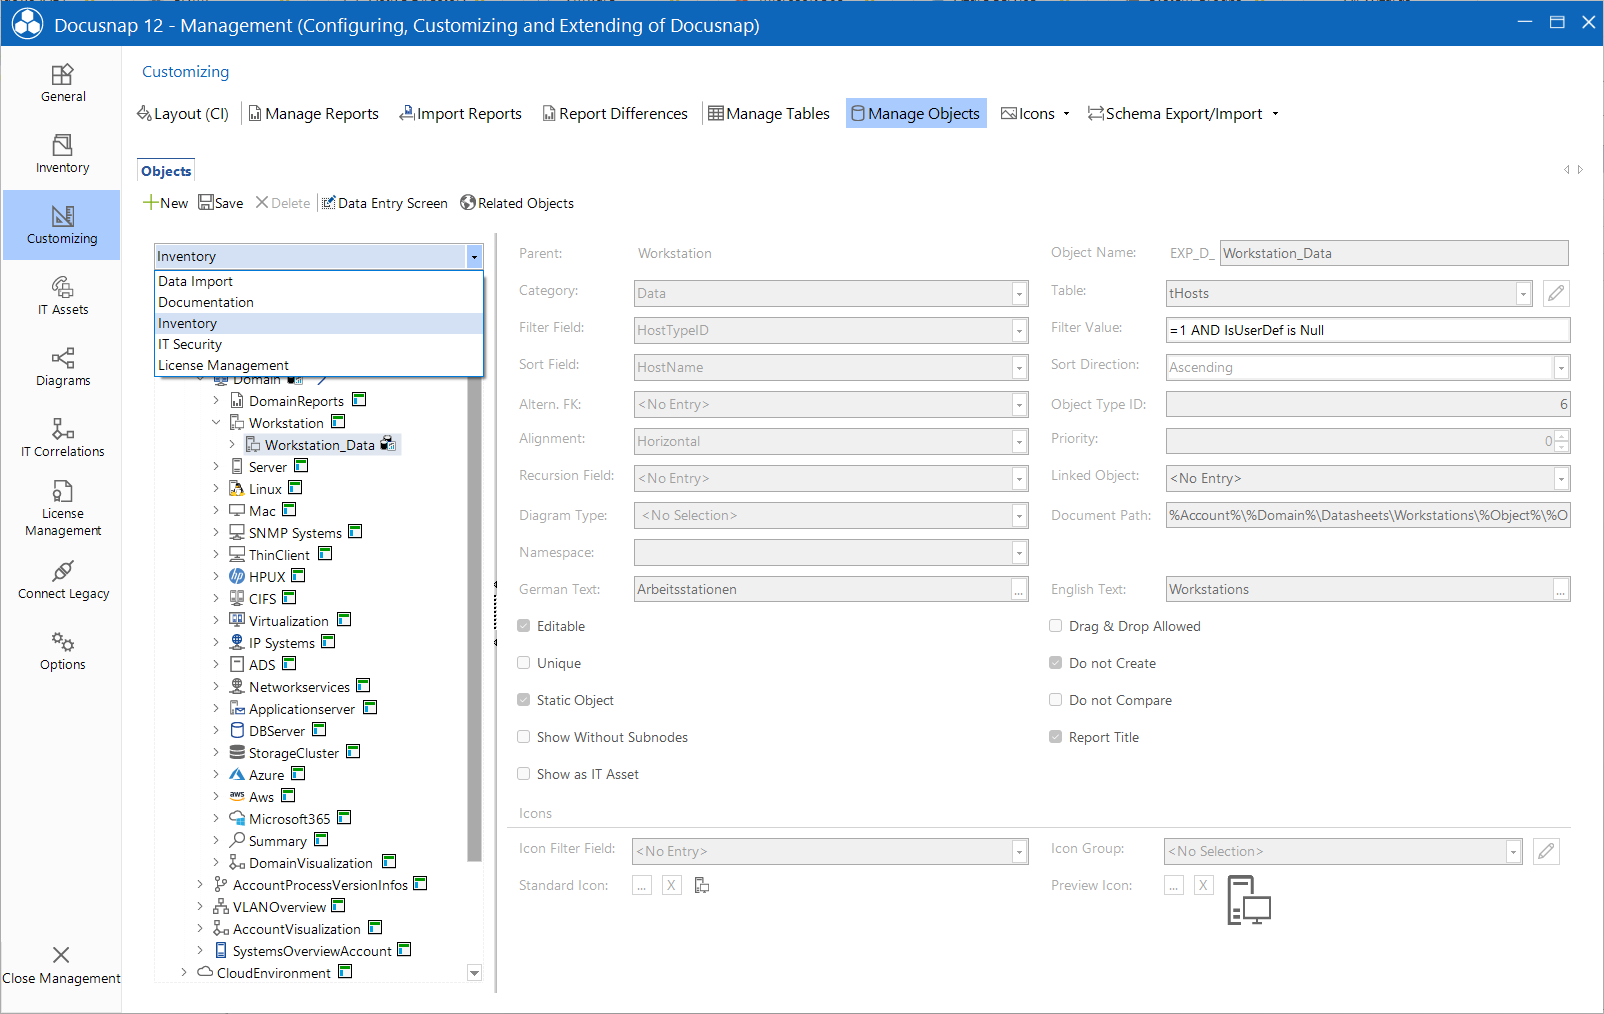The width and height of the screenshot is (1604, 1014).
Task: Toggle the Editable checkbox
Action: pyautogui.click(x=524, y=626)
